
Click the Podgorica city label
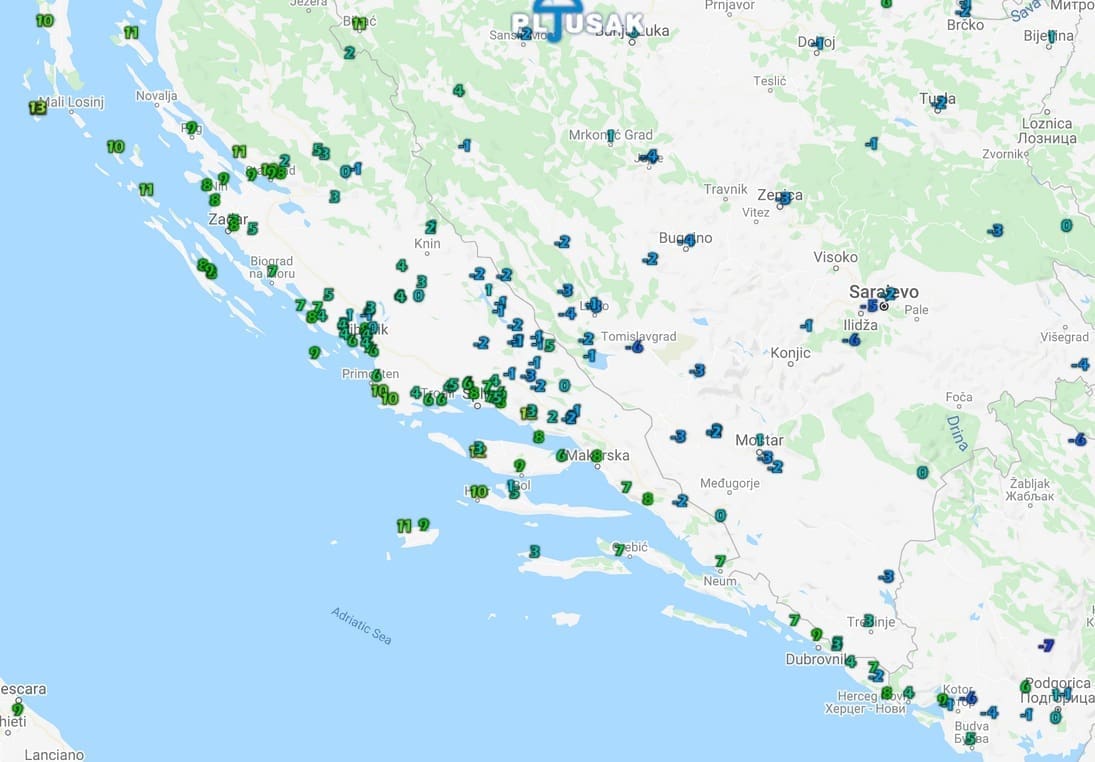point(1057,682)
